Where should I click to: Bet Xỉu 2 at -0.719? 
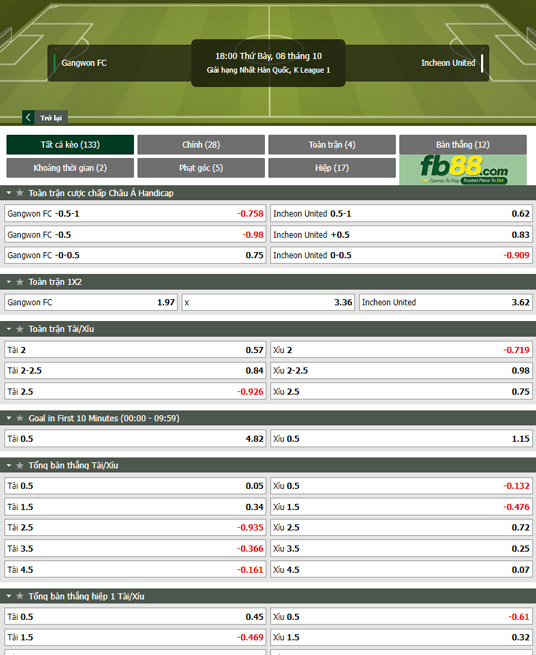tap(401, 350)
